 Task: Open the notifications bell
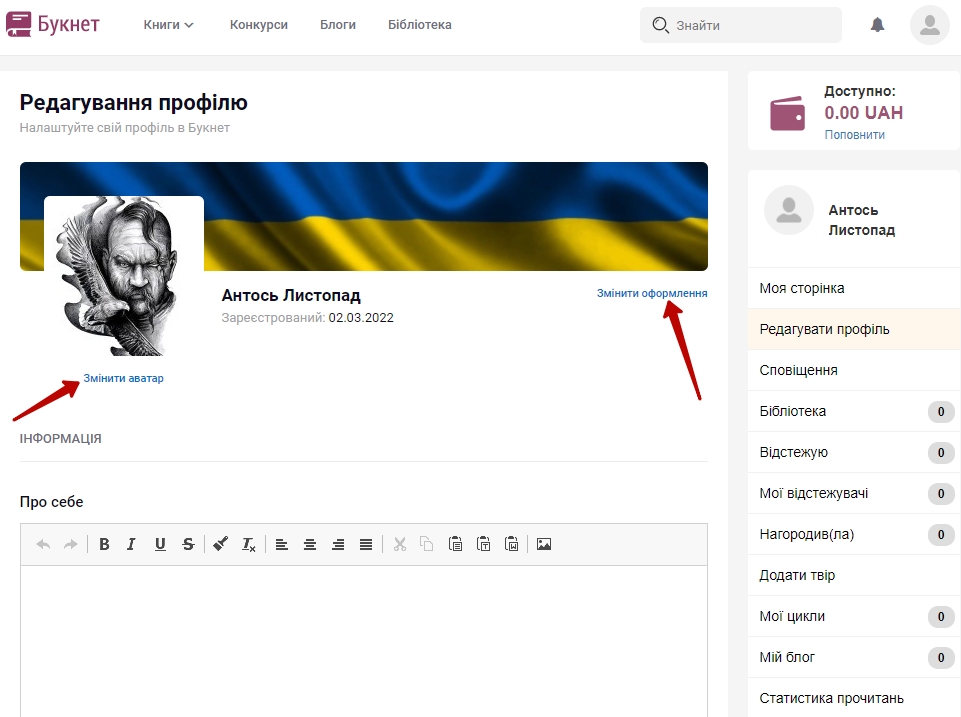pos(878,25)
